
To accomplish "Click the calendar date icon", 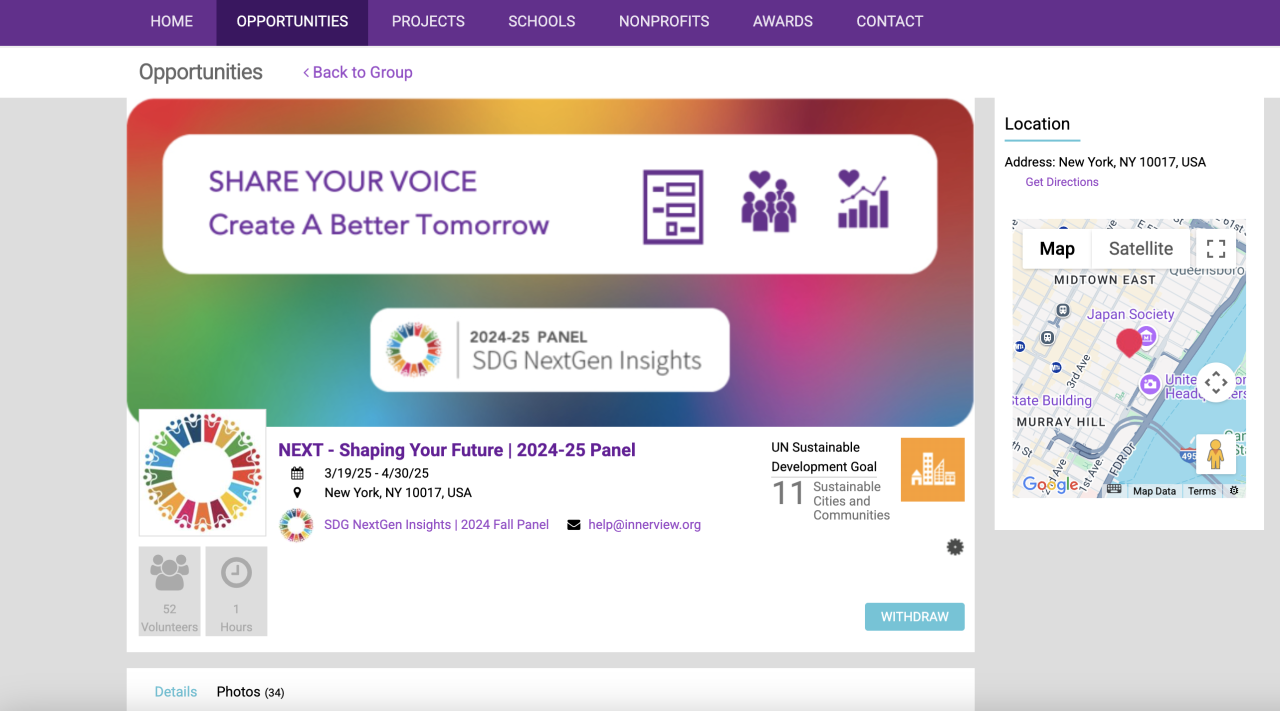I will [x=297, y=473].
